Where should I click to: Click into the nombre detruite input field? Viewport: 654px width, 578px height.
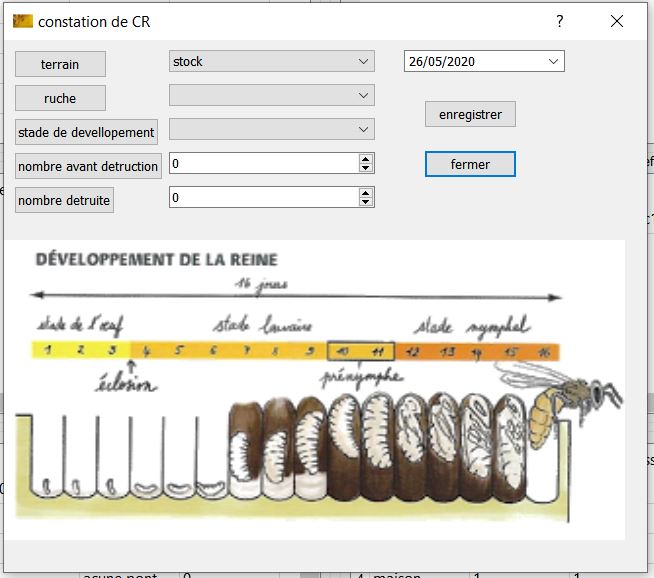click(x=262, y=197)
